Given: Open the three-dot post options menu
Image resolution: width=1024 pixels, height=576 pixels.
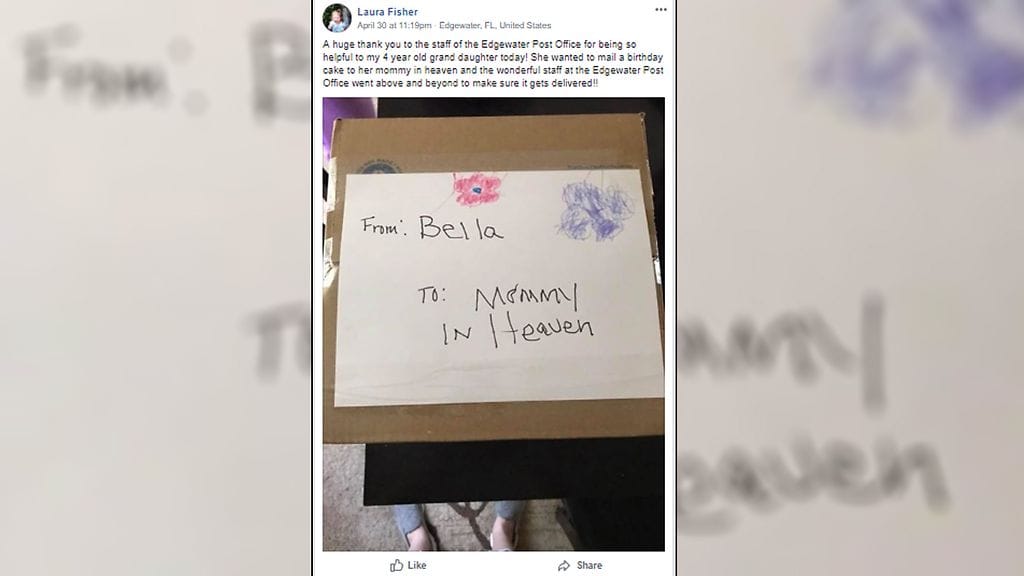Looking at the screenshot, I should click(661, 10).
